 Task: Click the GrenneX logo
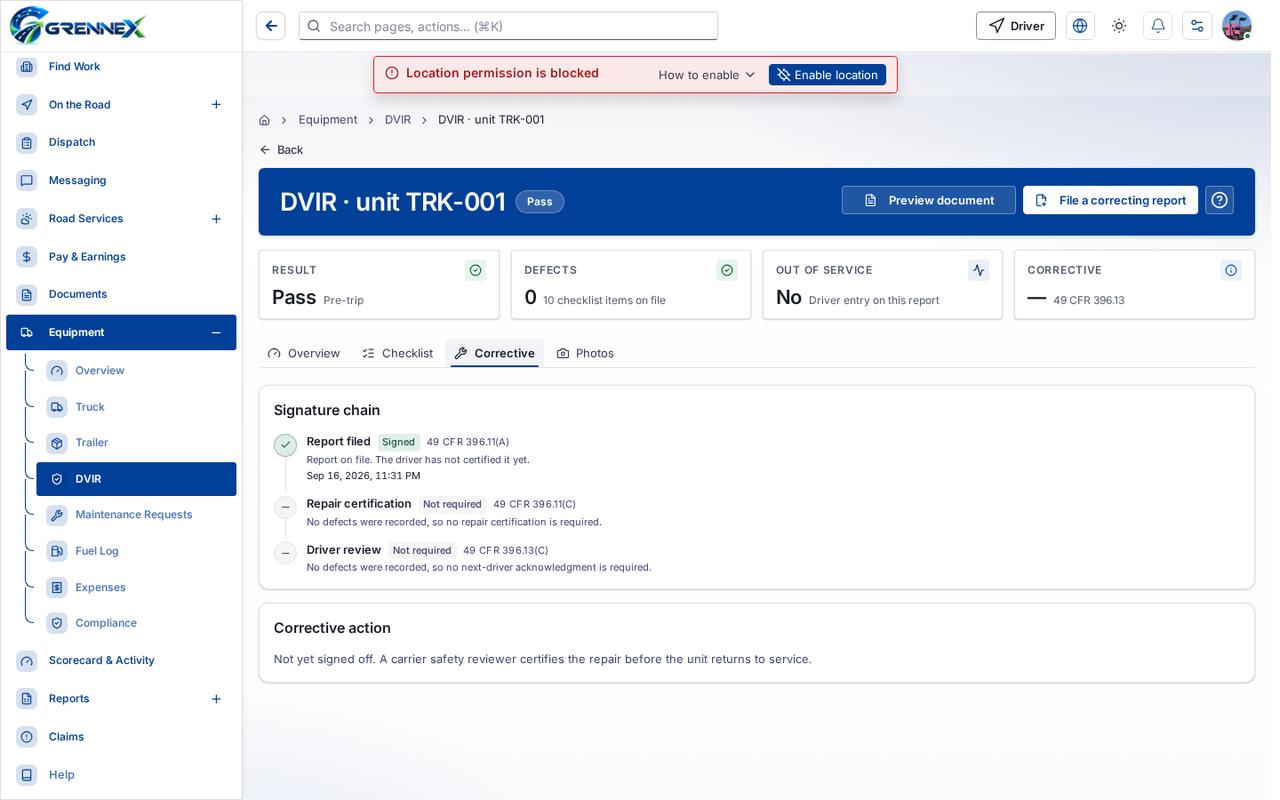[x=78, y=25]
